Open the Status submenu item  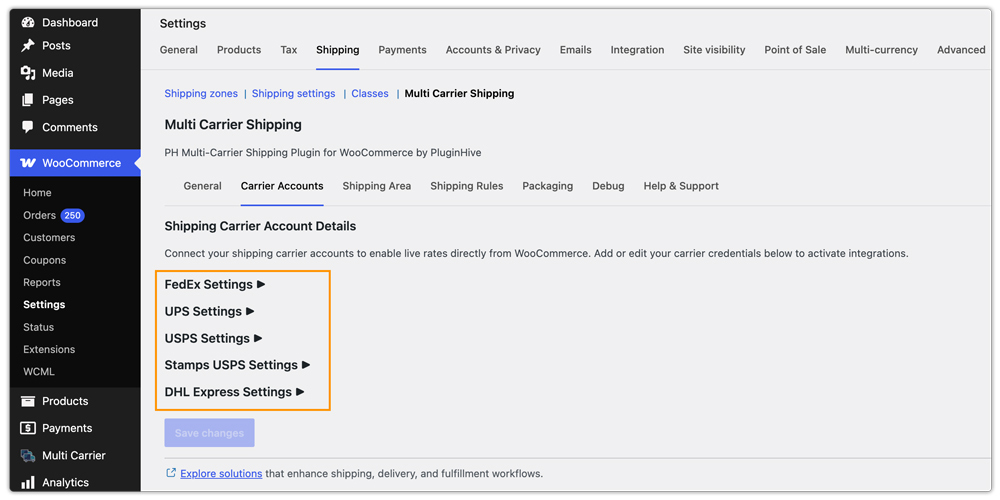(38, 327)
